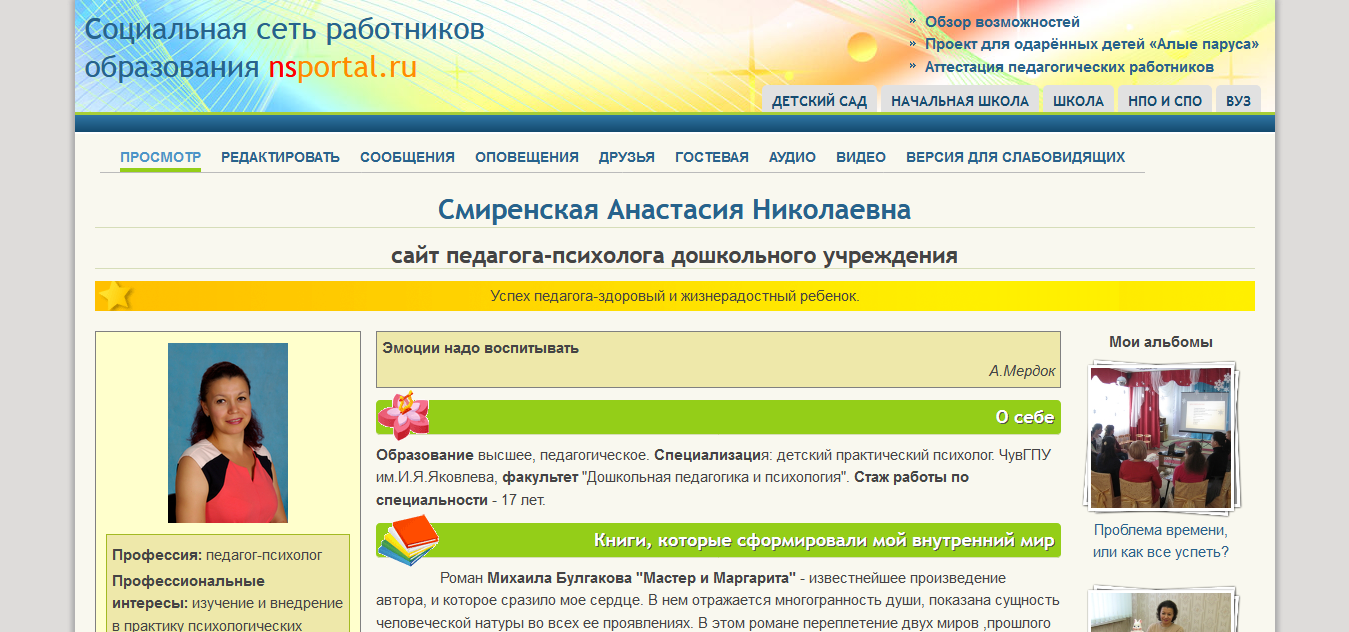Open СООБЩЕНИЯ in the profile menu
Screen dimensions: 1349x632
407,157
